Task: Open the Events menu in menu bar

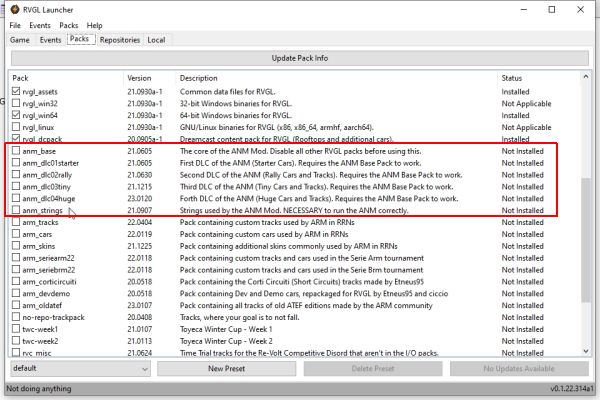Action: click(x=40, y=25)
